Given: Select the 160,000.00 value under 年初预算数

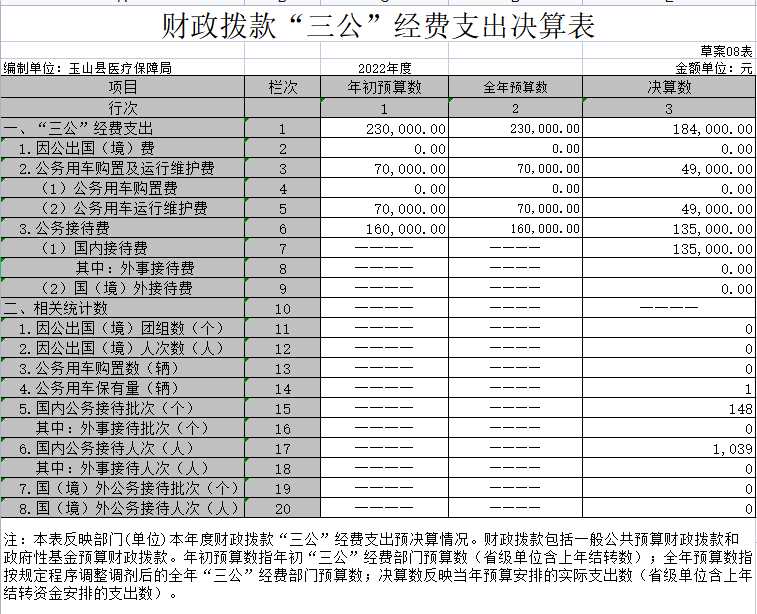Looking at the screenshot, I should pyautogui.click(x=406, y=229).
